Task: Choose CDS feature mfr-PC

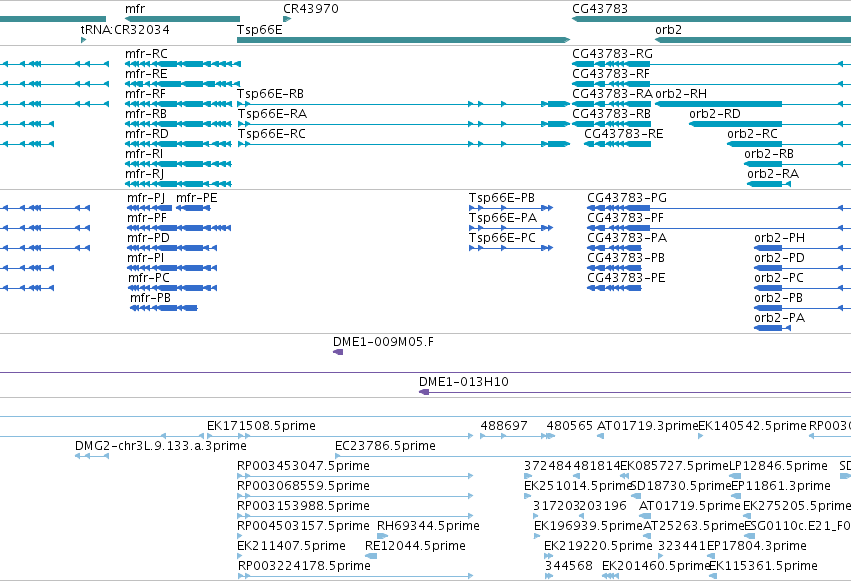Action: [149, 278]
